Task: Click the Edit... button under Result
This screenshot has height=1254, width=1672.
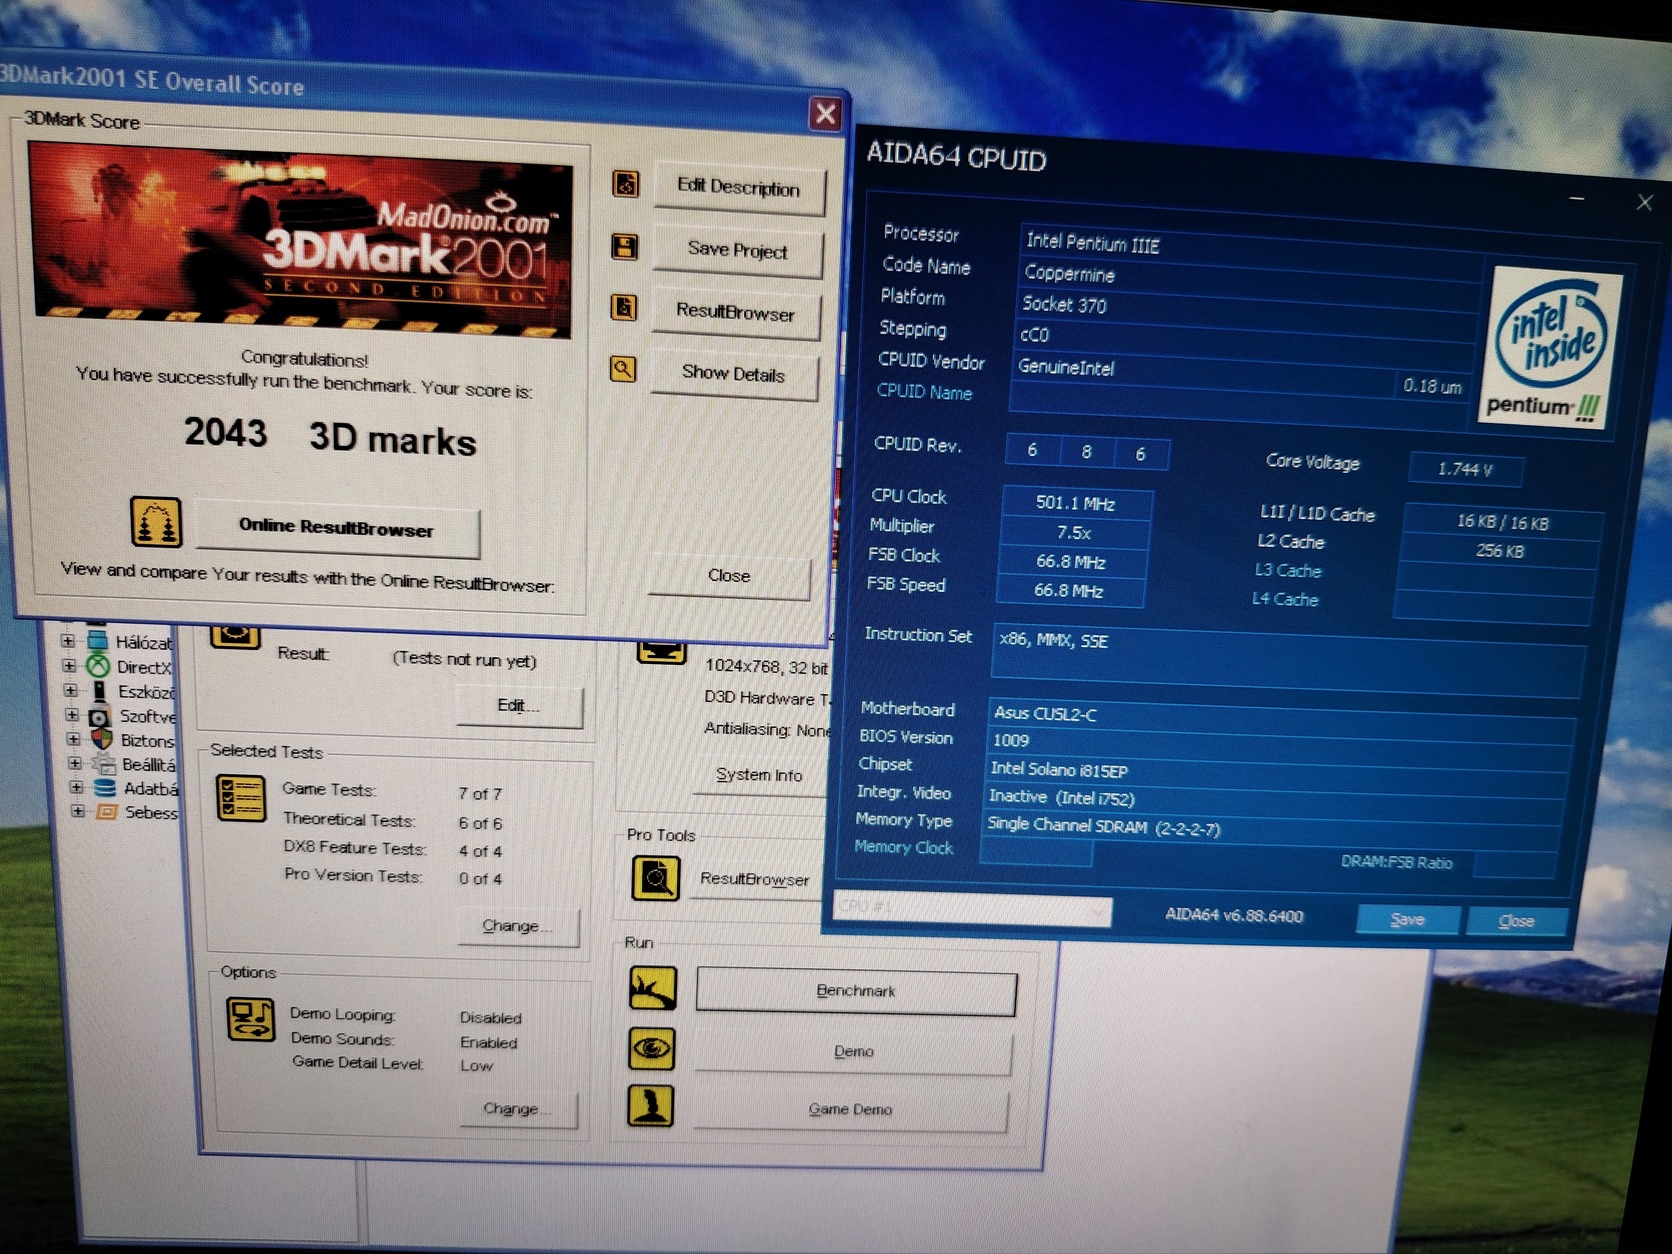Action: coord(519,706)
